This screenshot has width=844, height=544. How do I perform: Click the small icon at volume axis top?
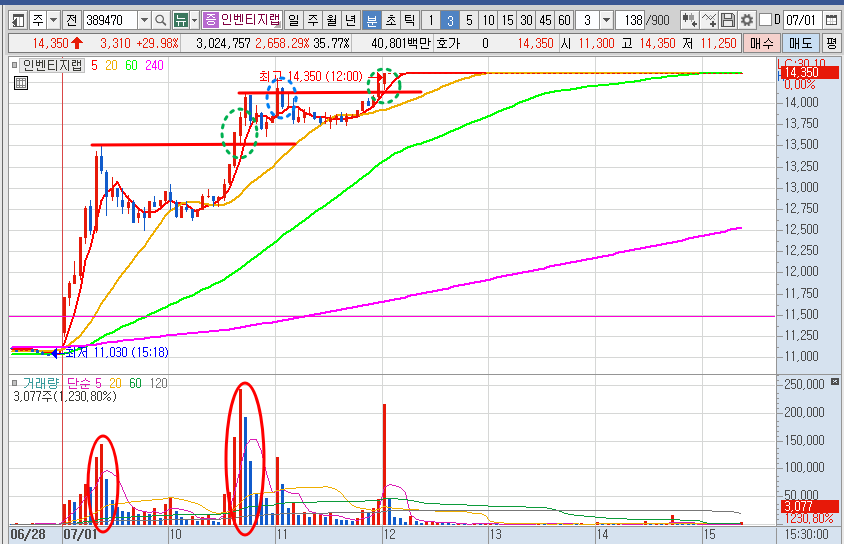click(x=835, y=381)
